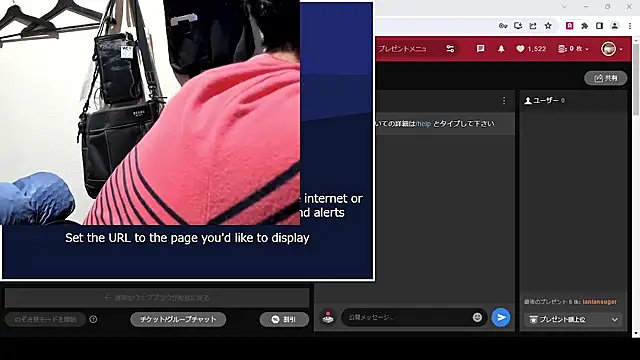
Task: Expand the プレゼント額上位 dropdown
Action: click(573, 320)
